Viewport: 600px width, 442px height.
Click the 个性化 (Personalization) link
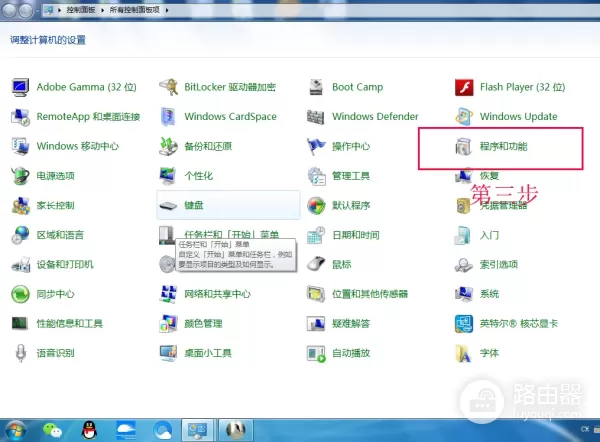(x=198, y=176)
